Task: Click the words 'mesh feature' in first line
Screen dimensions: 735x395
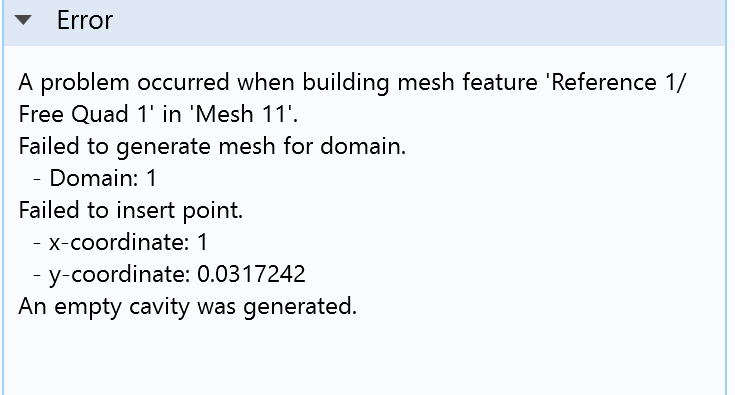Action: [x=467, y=82]
